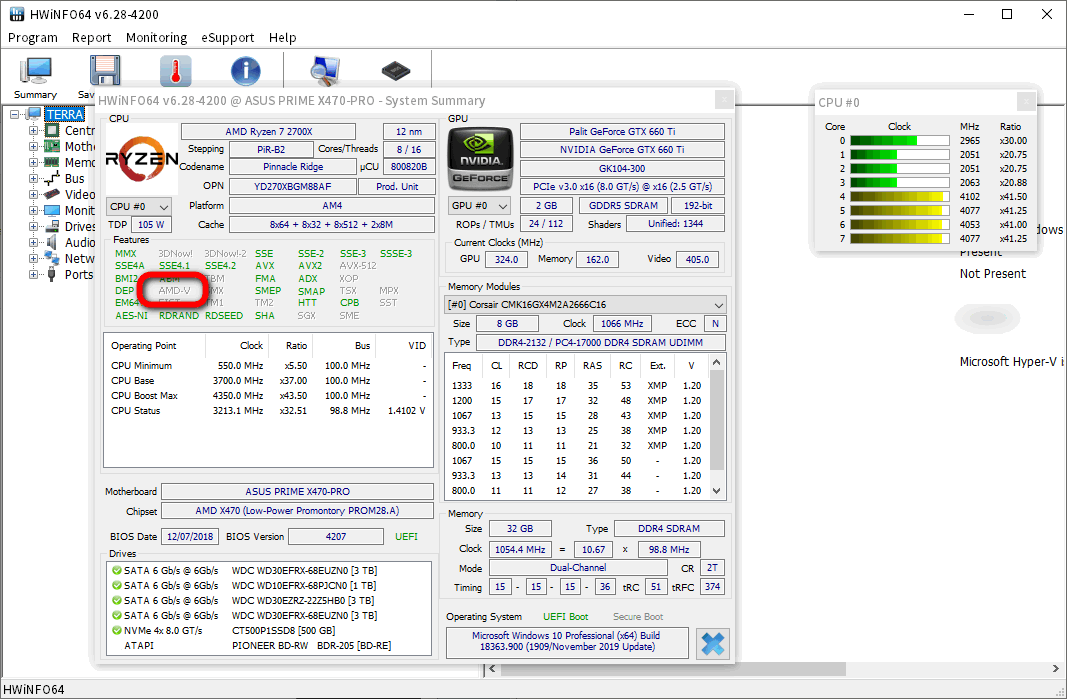1067x699 pixels.
Task: Expand the Drives tree node
Action: coord(33,226)
